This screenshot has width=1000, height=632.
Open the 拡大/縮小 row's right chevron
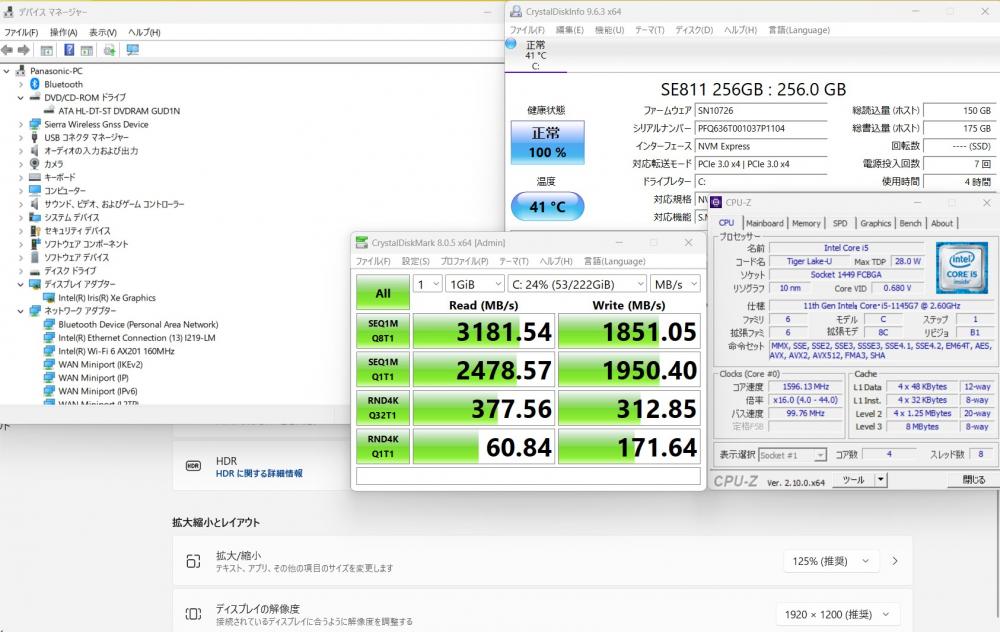point(895,561)
